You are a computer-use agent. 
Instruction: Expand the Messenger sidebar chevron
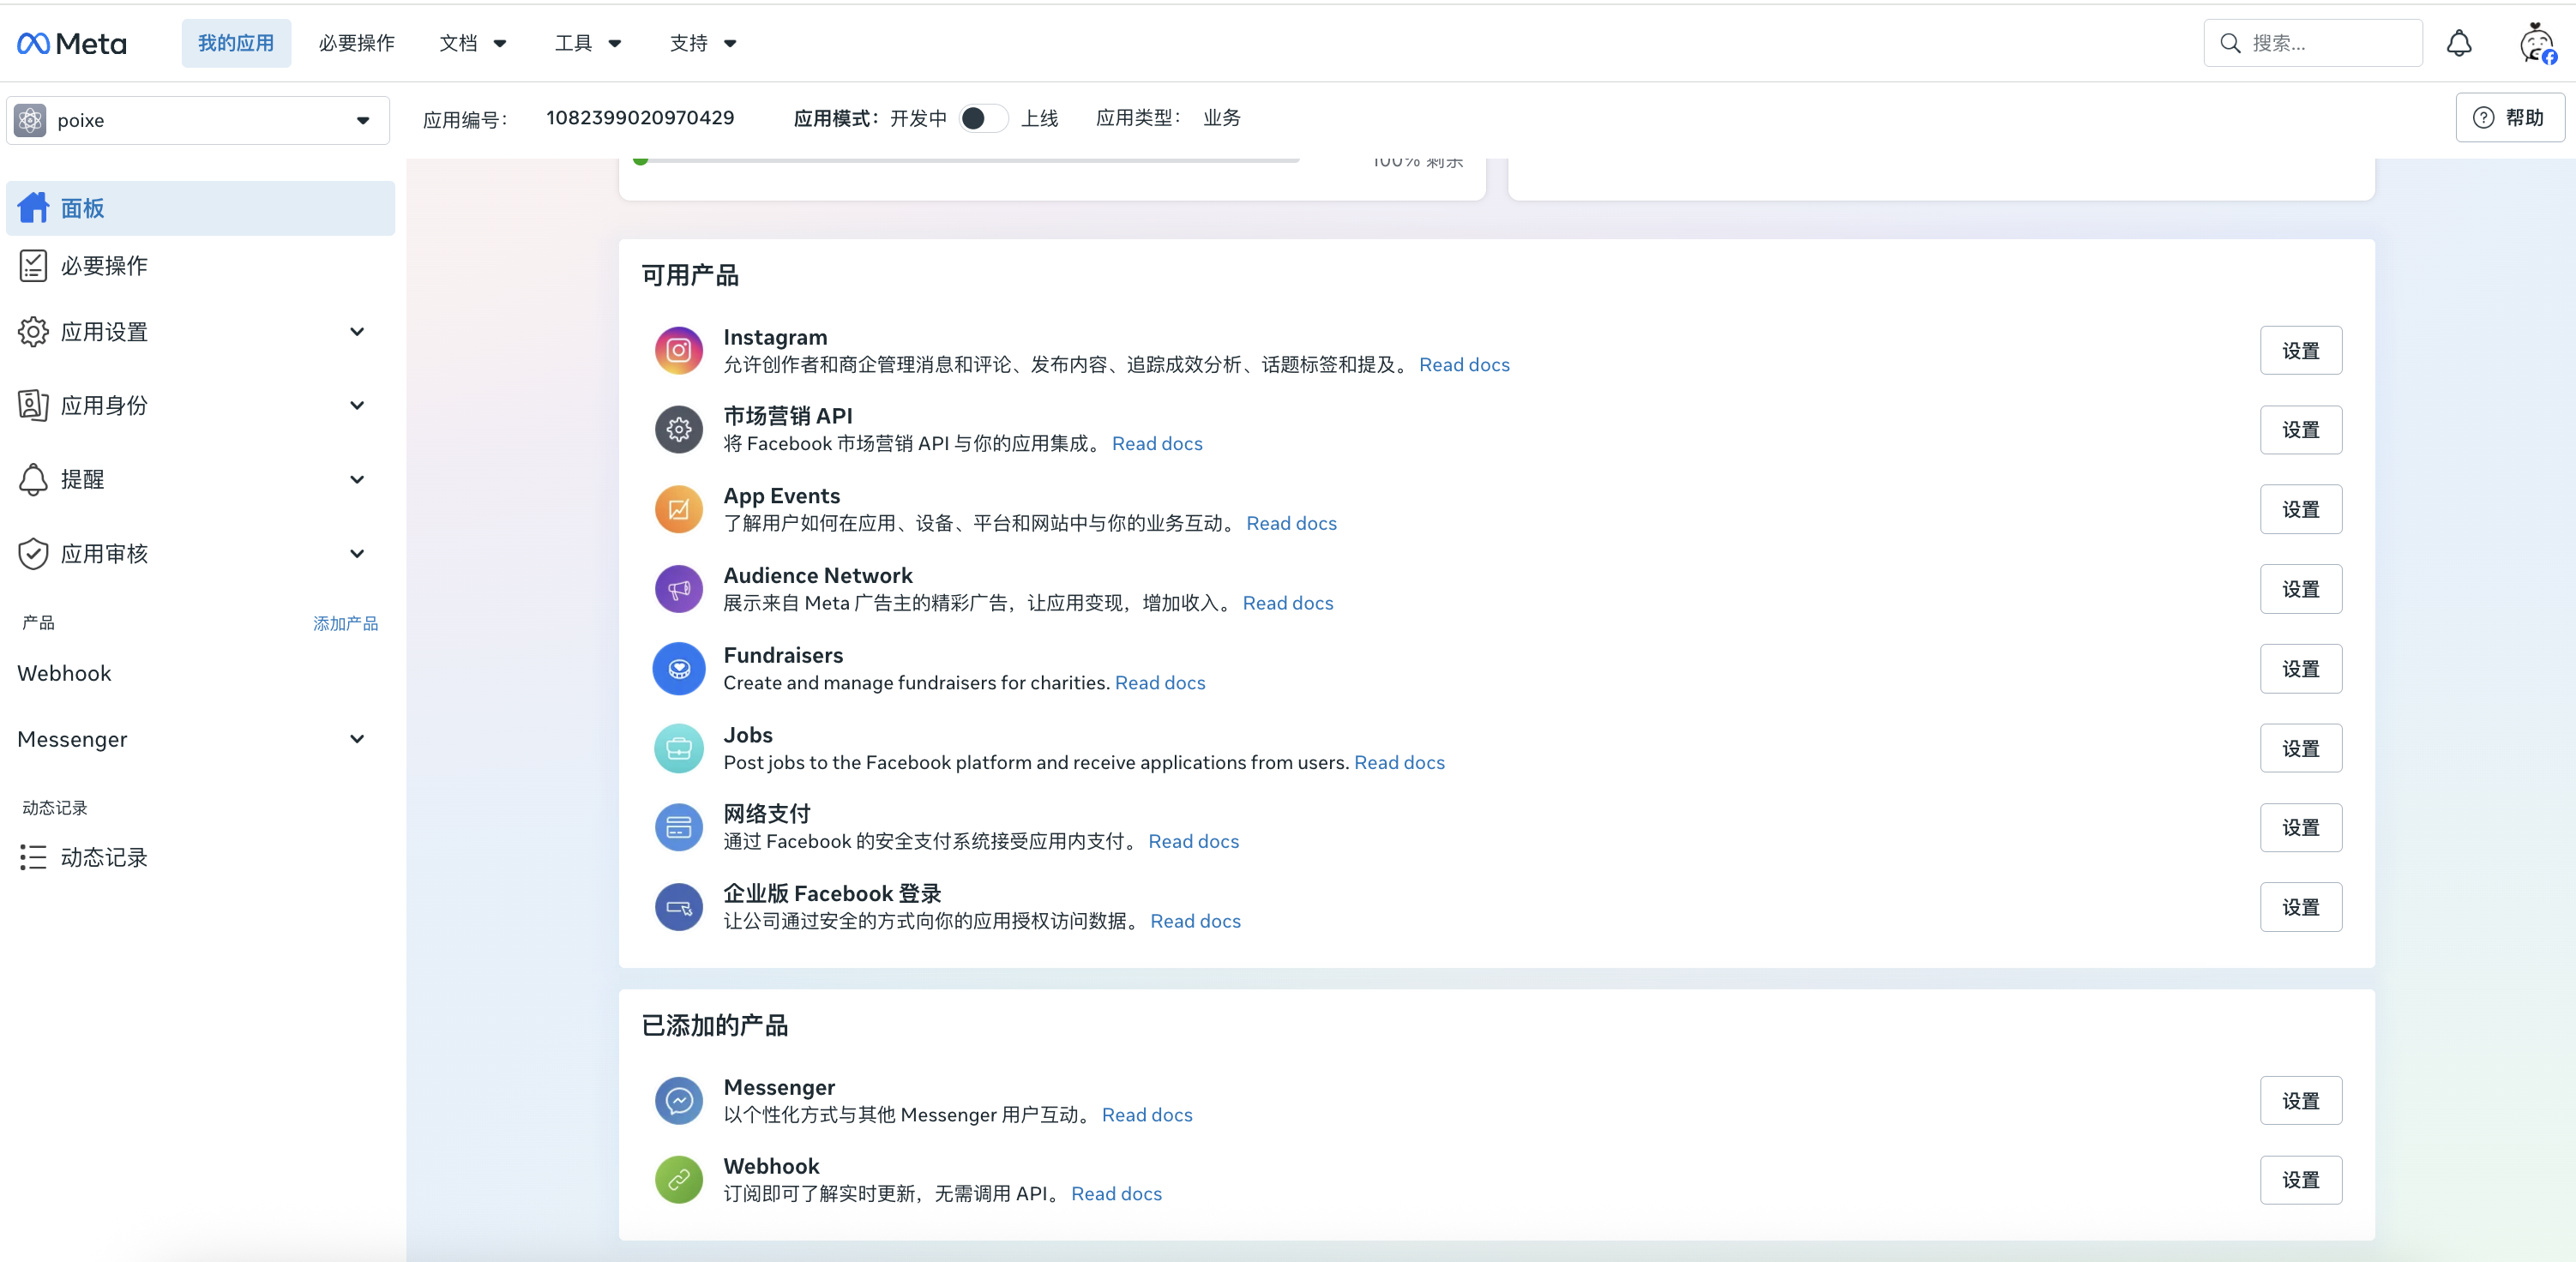pos(357,739)
